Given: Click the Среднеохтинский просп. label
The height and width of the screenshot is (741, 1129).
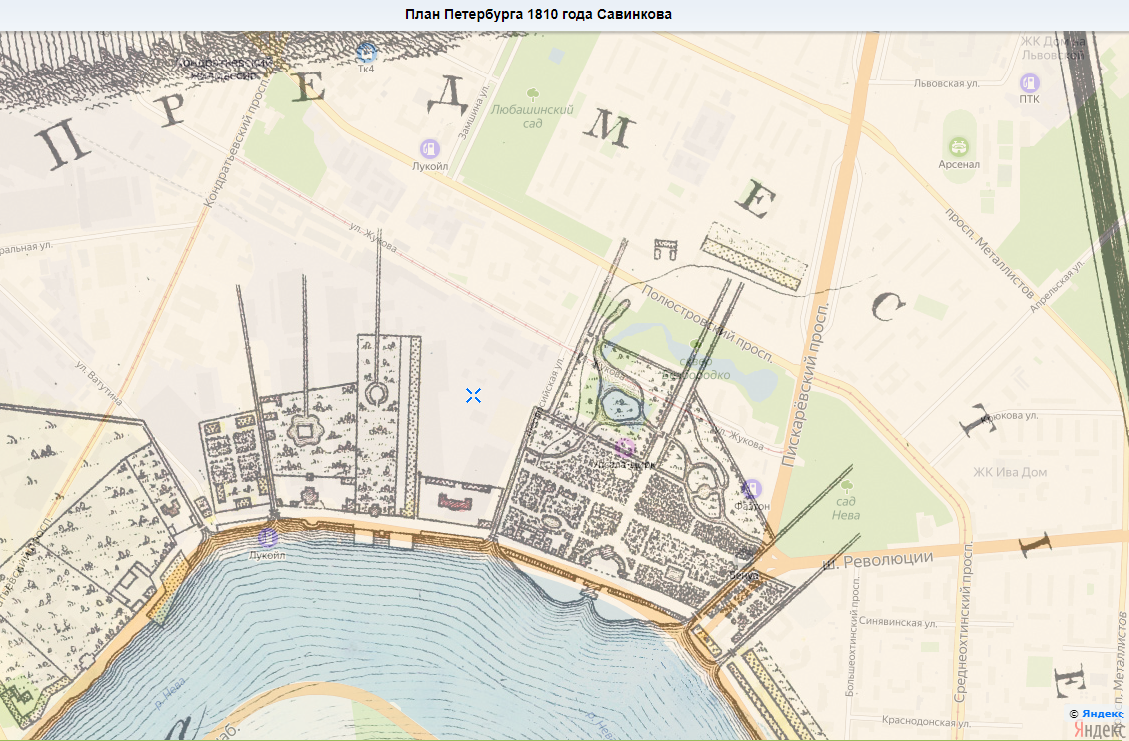Looking at the screenshot, I should pyautogui.click(x=963, y=622).
